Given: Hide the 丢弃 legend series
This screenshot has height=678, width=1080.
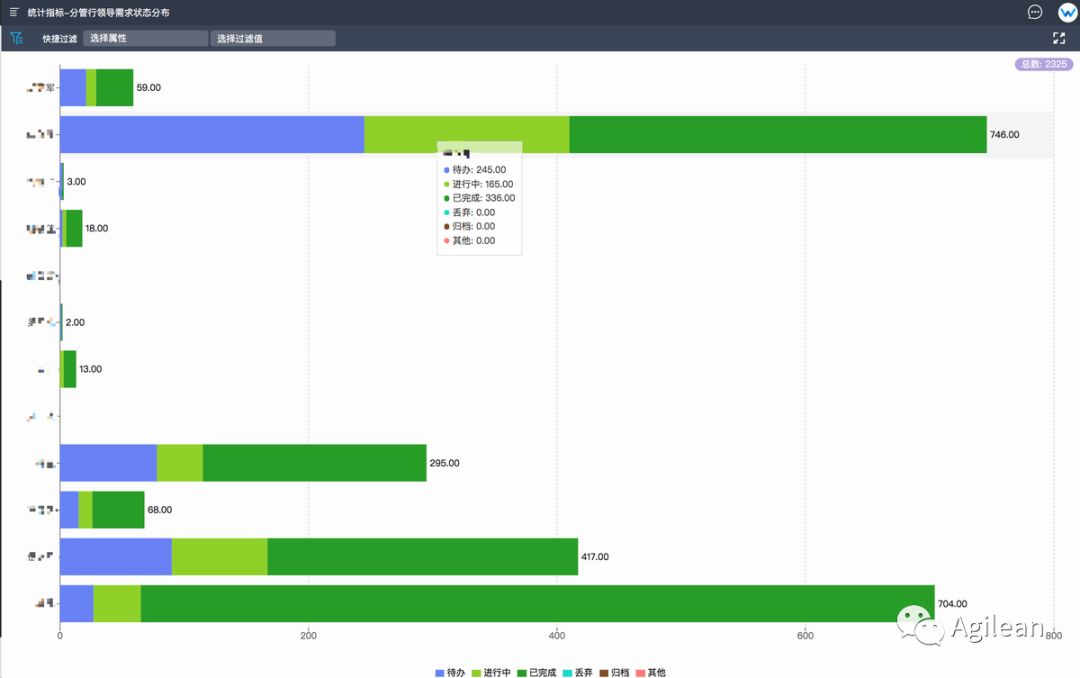Looking at the screenshot, I should [x=577, y=672].
